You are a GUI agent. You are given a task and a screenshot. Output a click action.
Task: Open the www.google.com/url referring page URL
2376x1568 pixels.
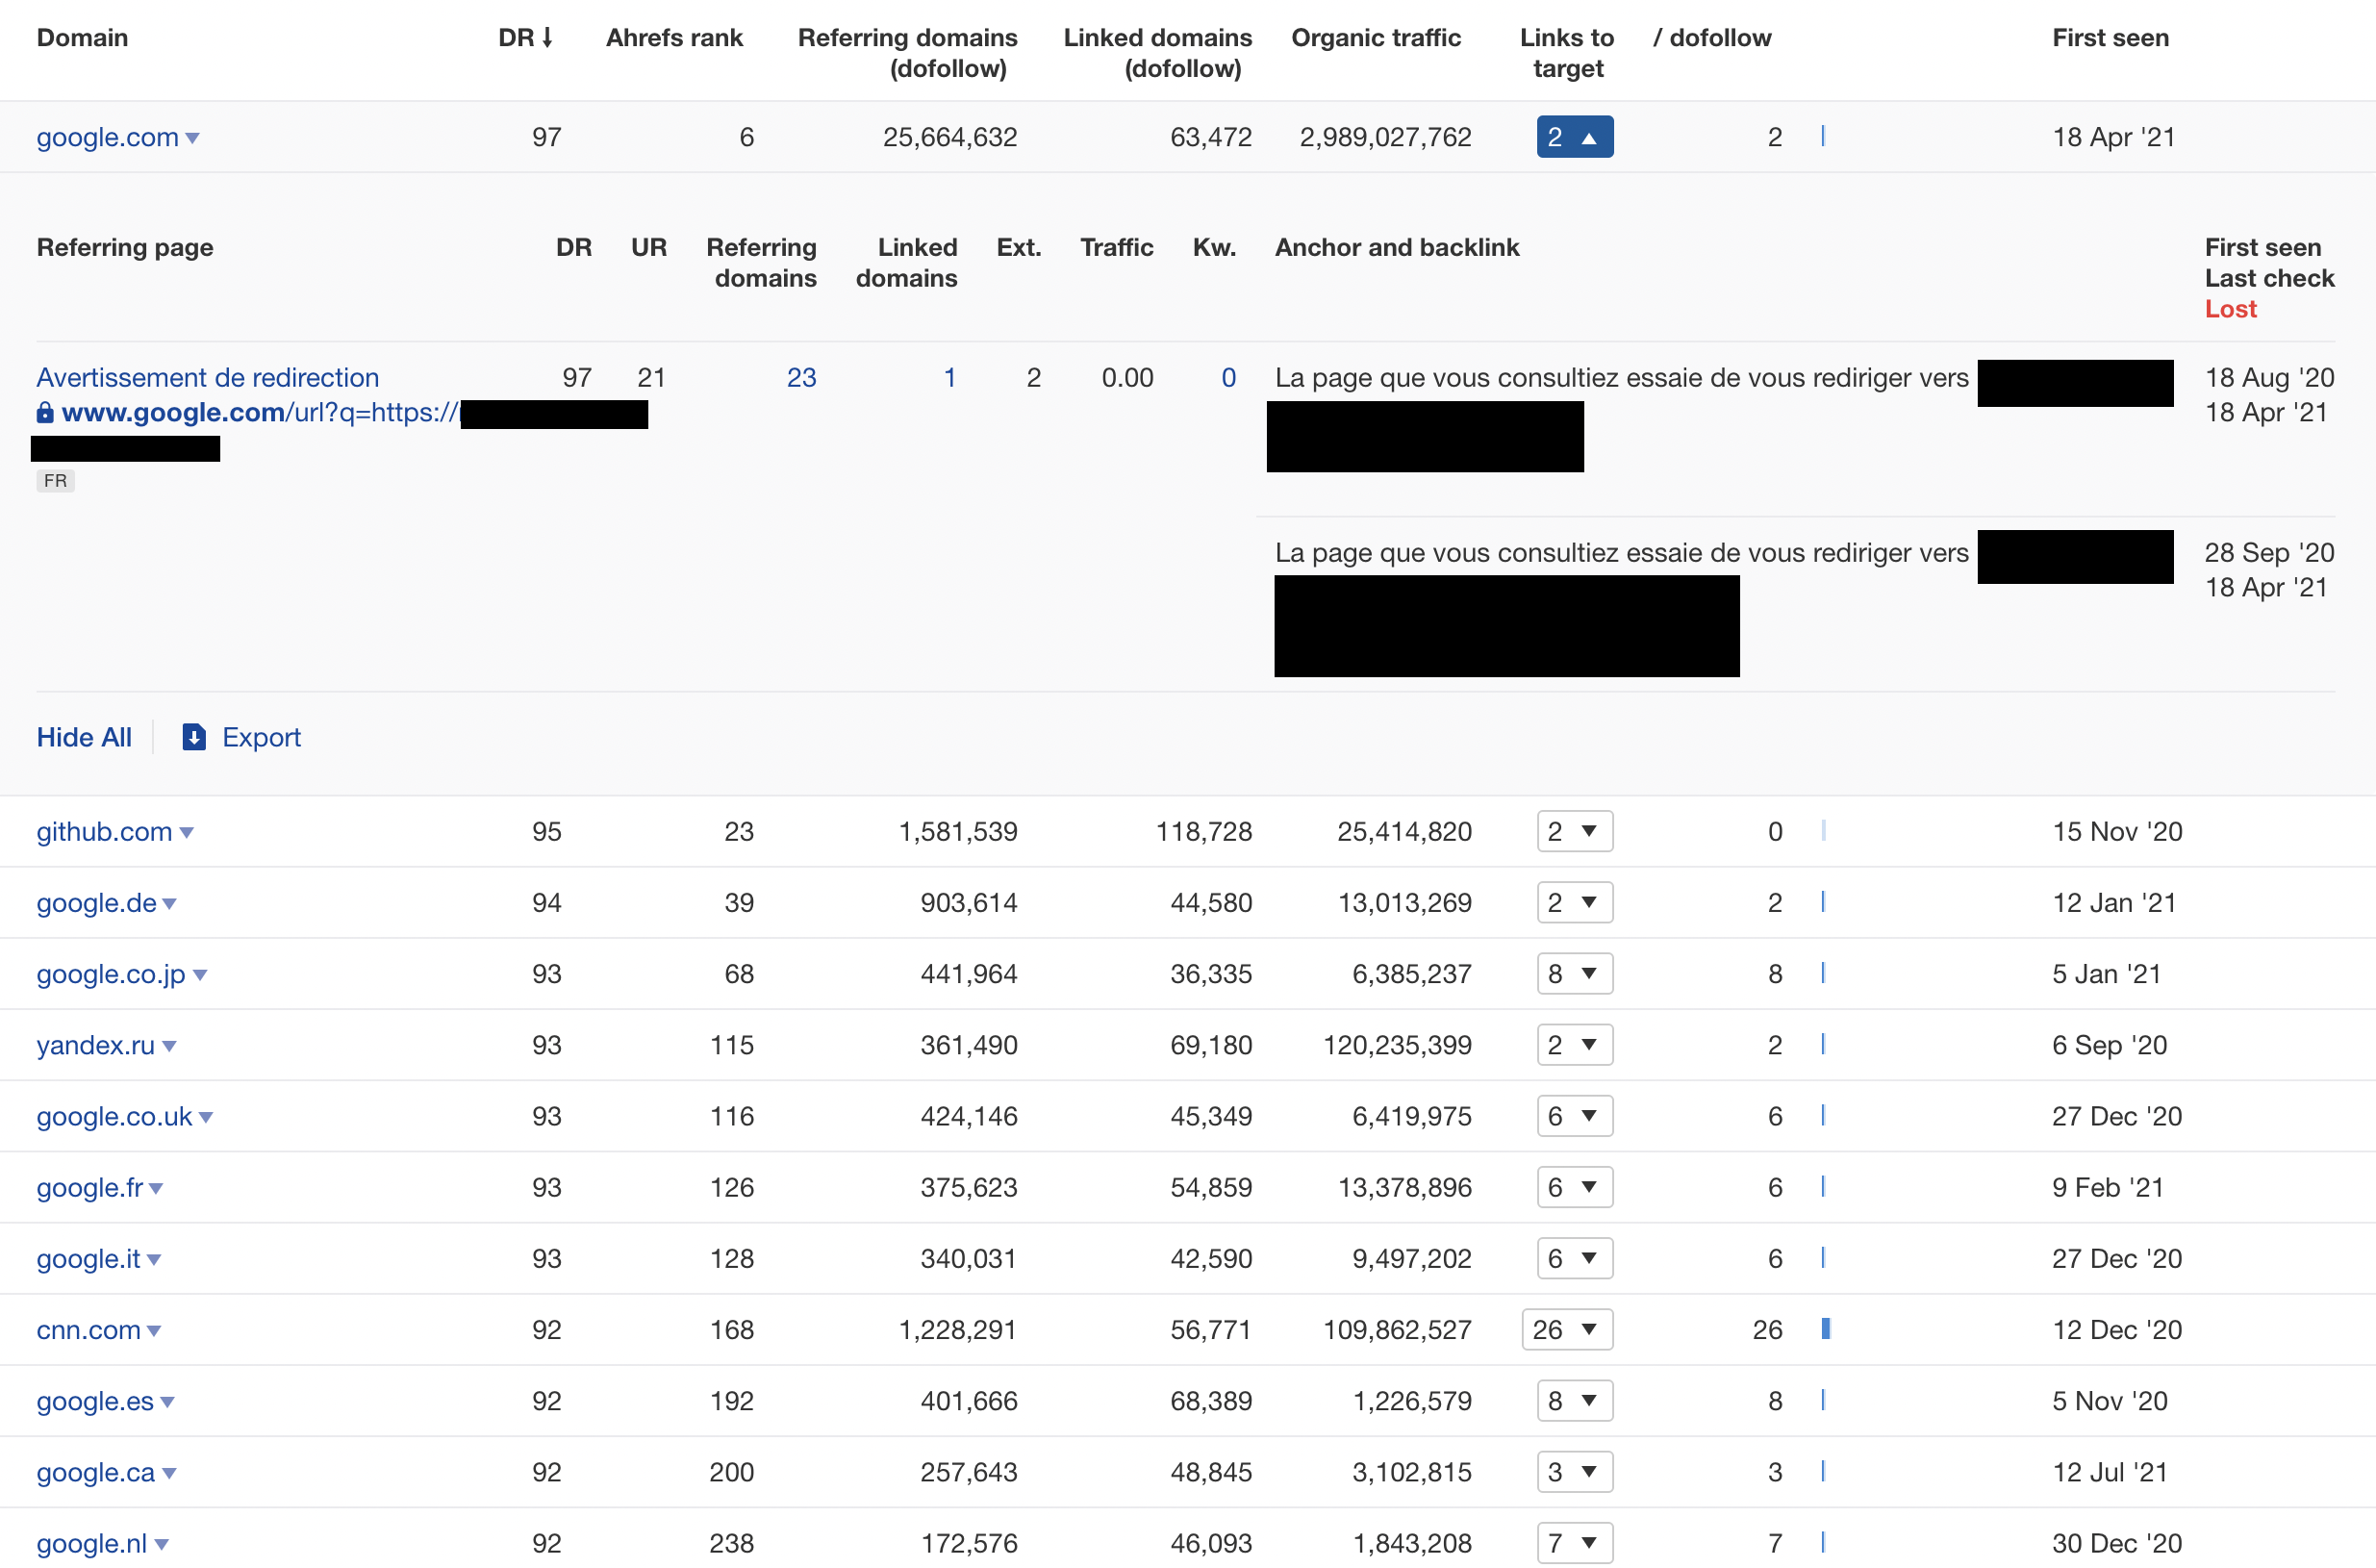click(x=260, y=412)
